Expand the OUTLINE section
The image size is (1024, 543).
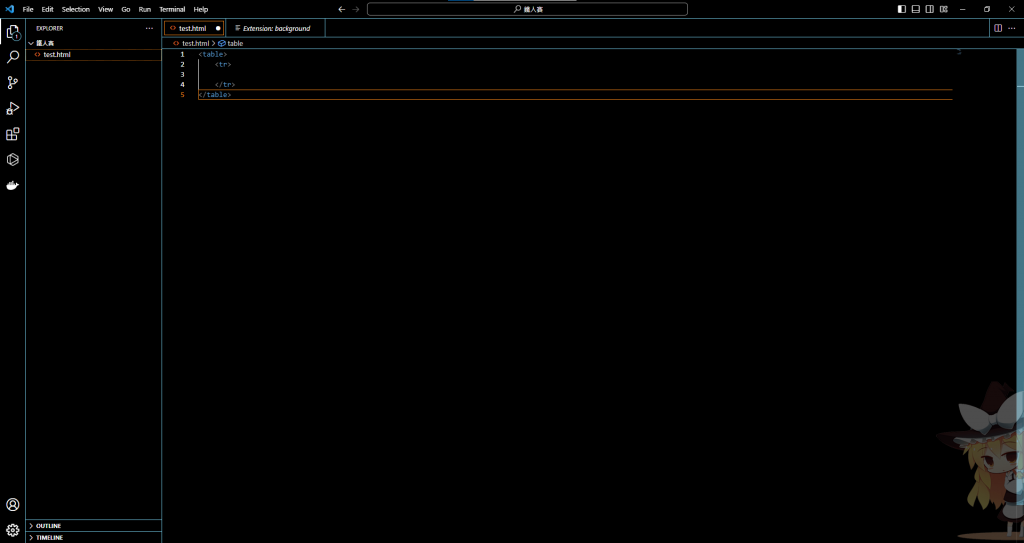pos(93,525)
